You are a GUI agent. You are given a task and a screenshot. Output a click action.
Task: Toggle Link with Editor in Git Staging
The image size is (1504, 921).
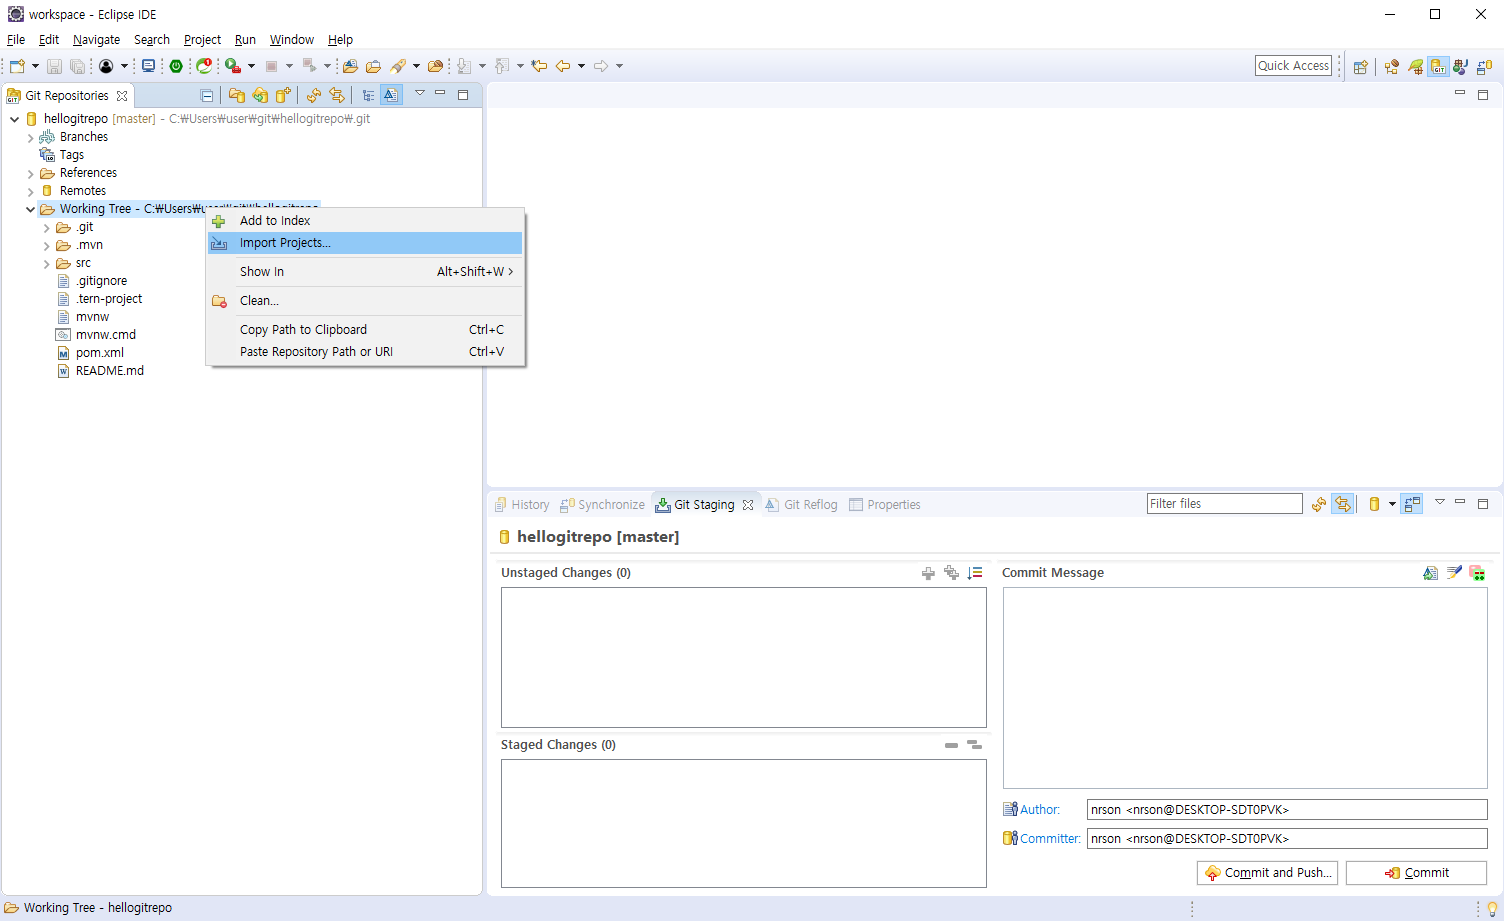(1342, 504)
